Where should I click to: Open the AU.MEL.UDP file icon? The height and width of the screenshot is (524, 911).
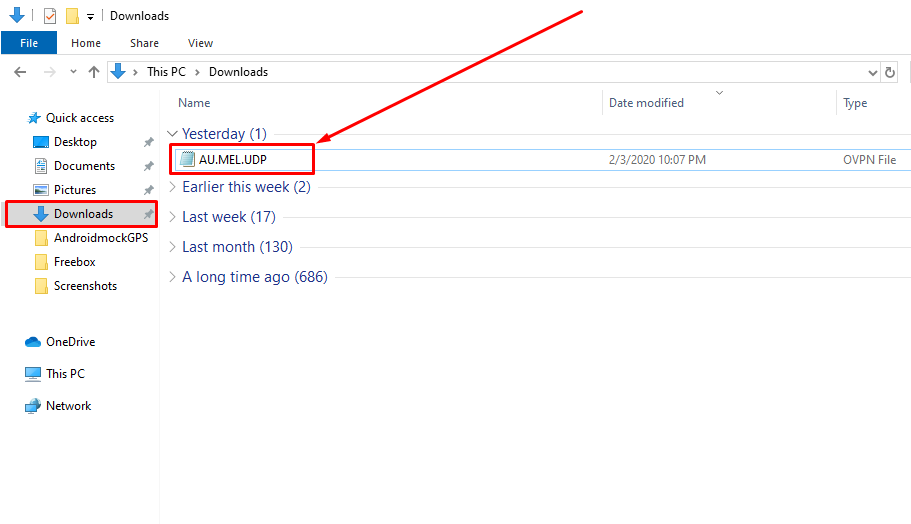pyautogui.click(x=187, y=160)
